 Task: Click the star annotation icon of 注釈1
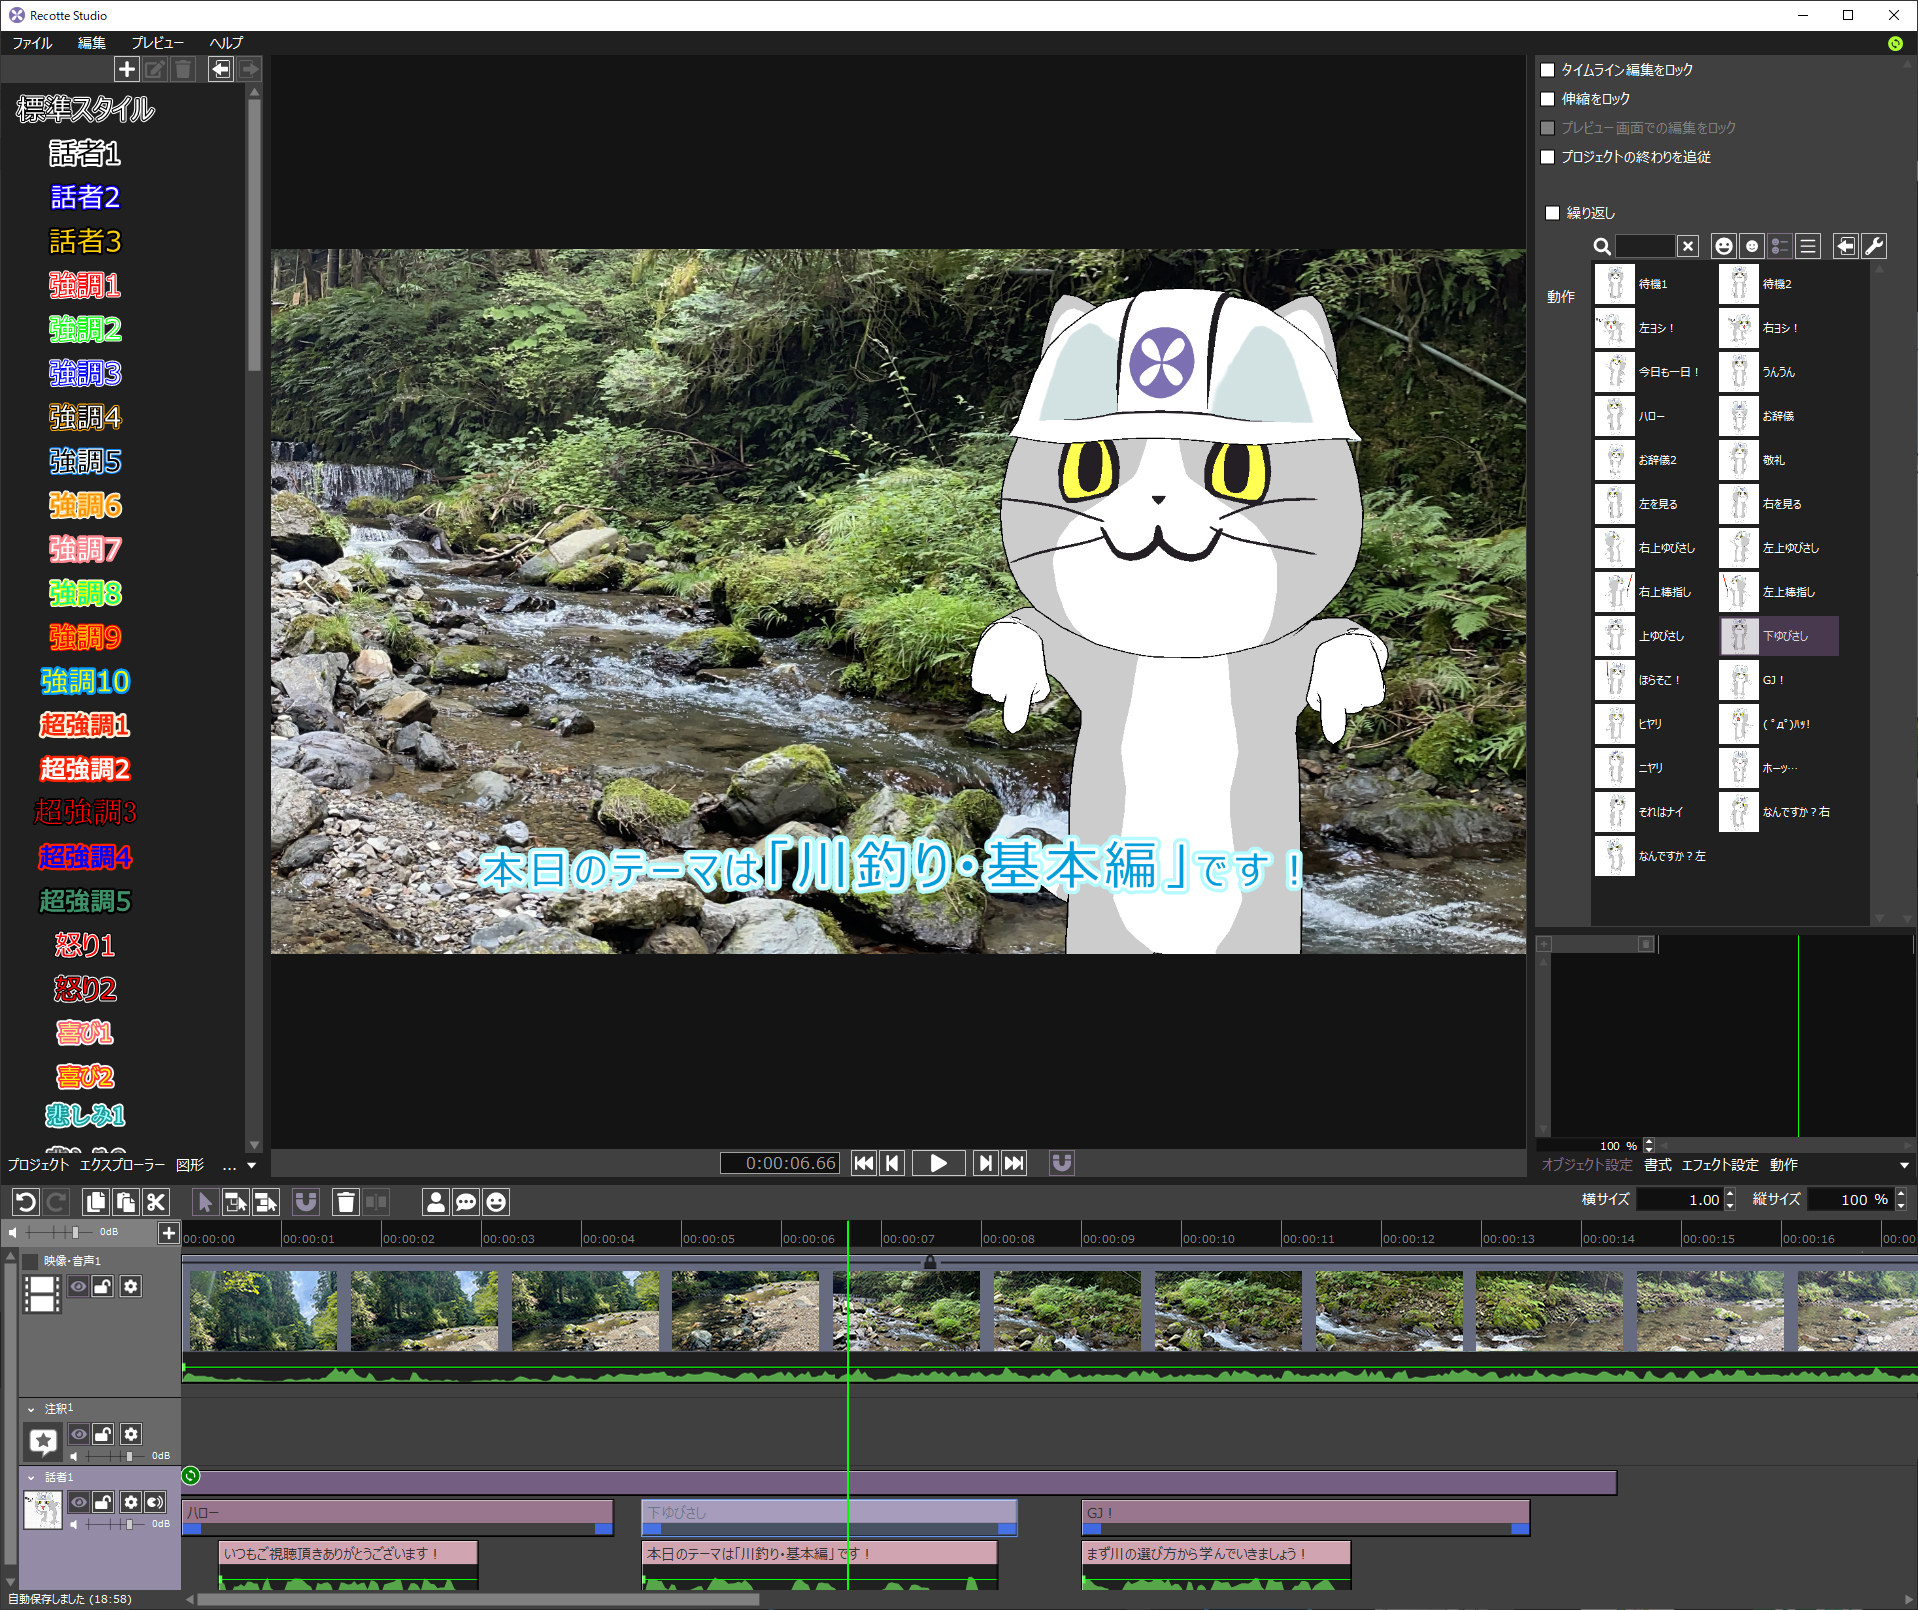point(43,1441)
